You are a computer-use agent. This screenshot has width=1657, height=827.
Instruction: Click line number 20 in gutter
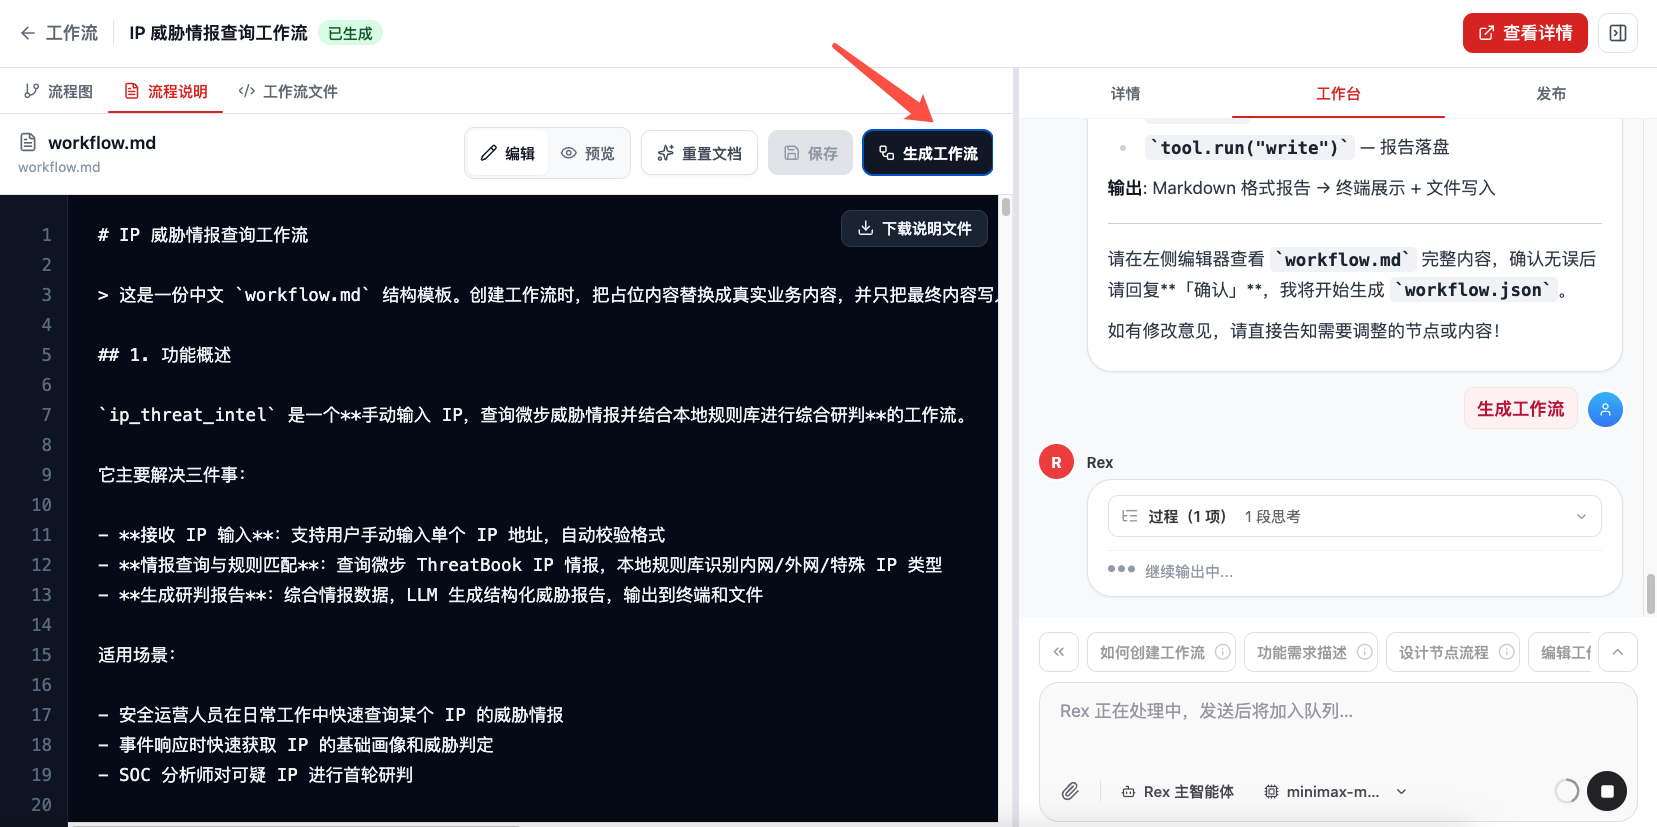(41, 805)
